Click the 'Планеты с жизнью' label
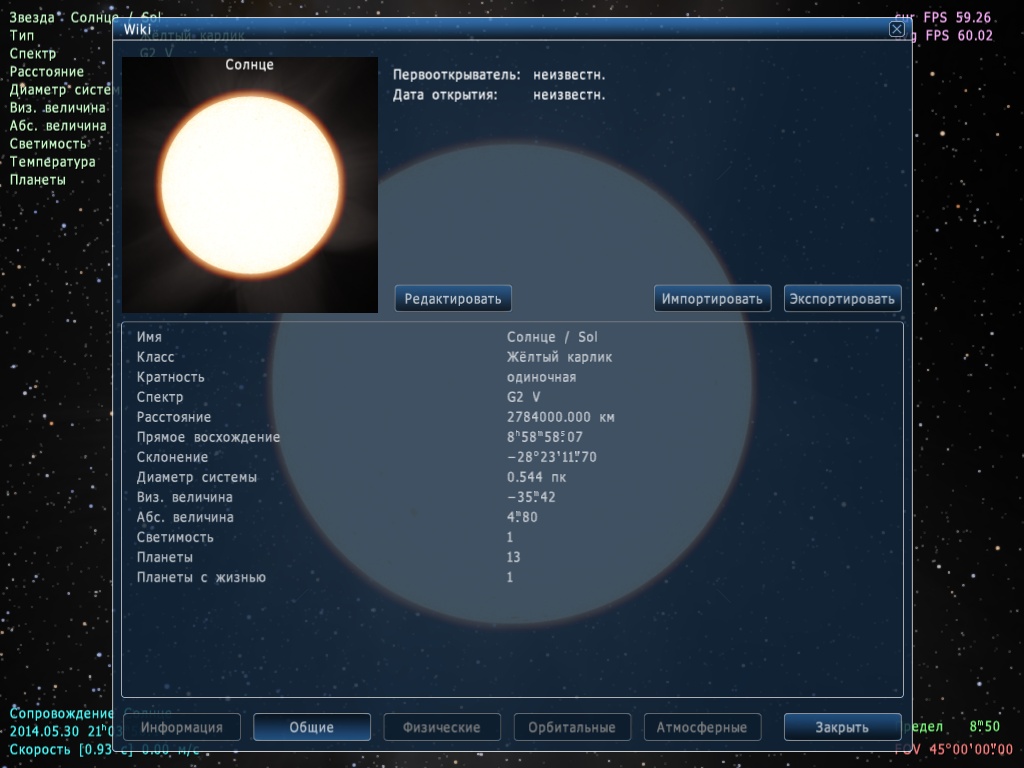Screen dimensions: 1024x768 click(x=201, y=577)
